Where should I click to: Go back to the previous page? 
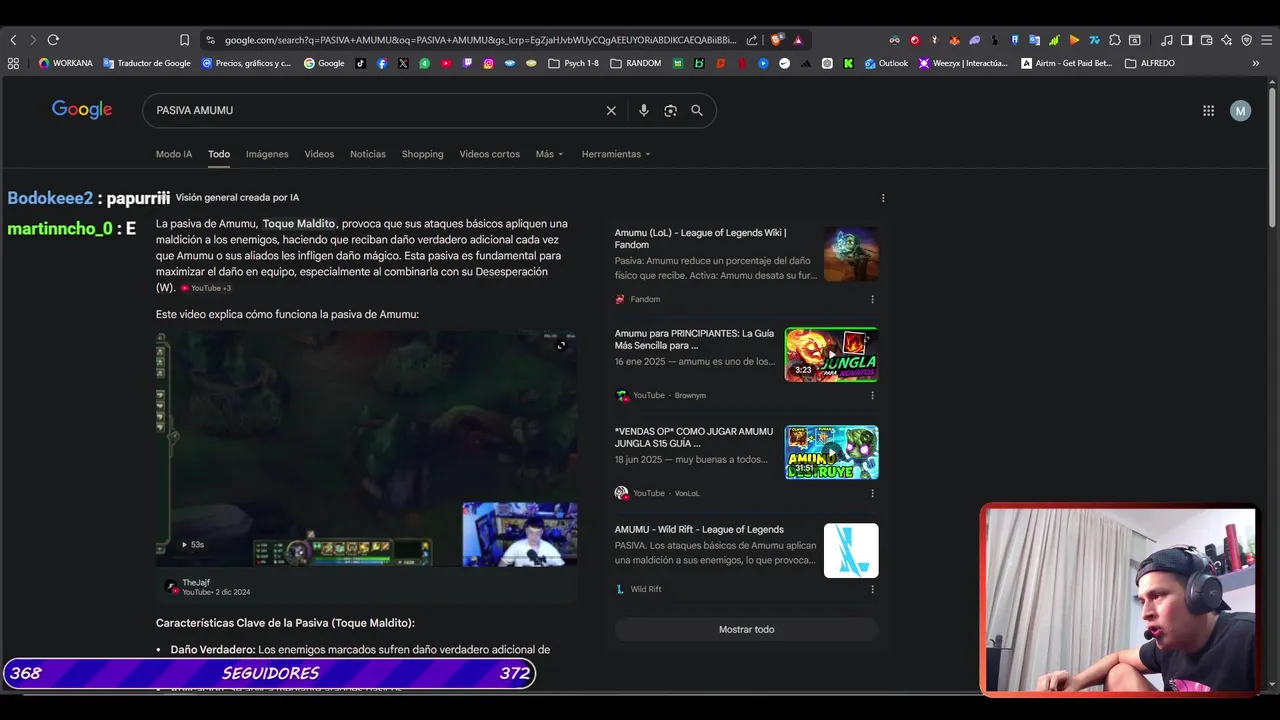click(x=13, y=40)
